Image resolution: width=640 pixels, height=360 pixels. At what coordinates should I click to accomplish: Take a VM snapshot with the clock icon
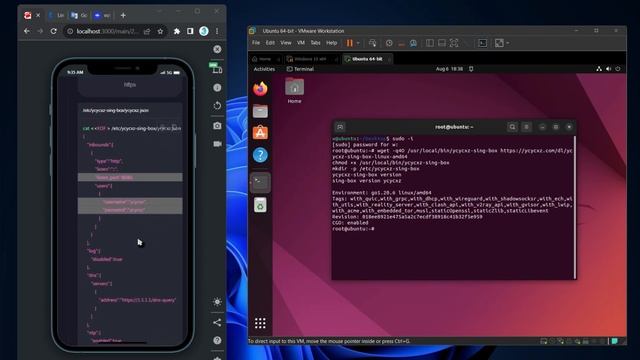coord(389,43)
